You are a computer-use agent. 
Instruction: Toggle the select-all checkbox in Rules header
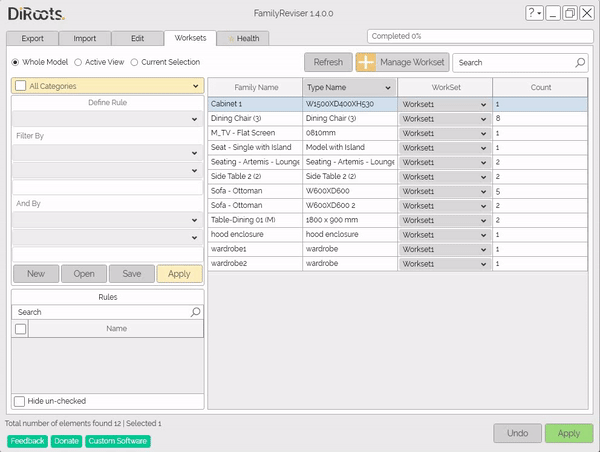[x=21, y=328]
